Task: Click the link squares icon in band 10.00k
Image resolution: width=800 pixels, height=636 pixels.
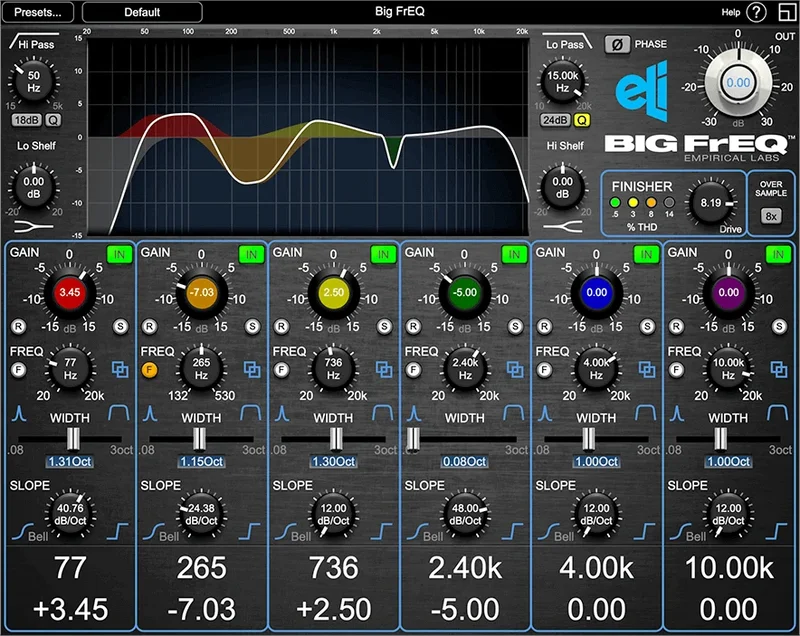Action: tap(779, 369)
